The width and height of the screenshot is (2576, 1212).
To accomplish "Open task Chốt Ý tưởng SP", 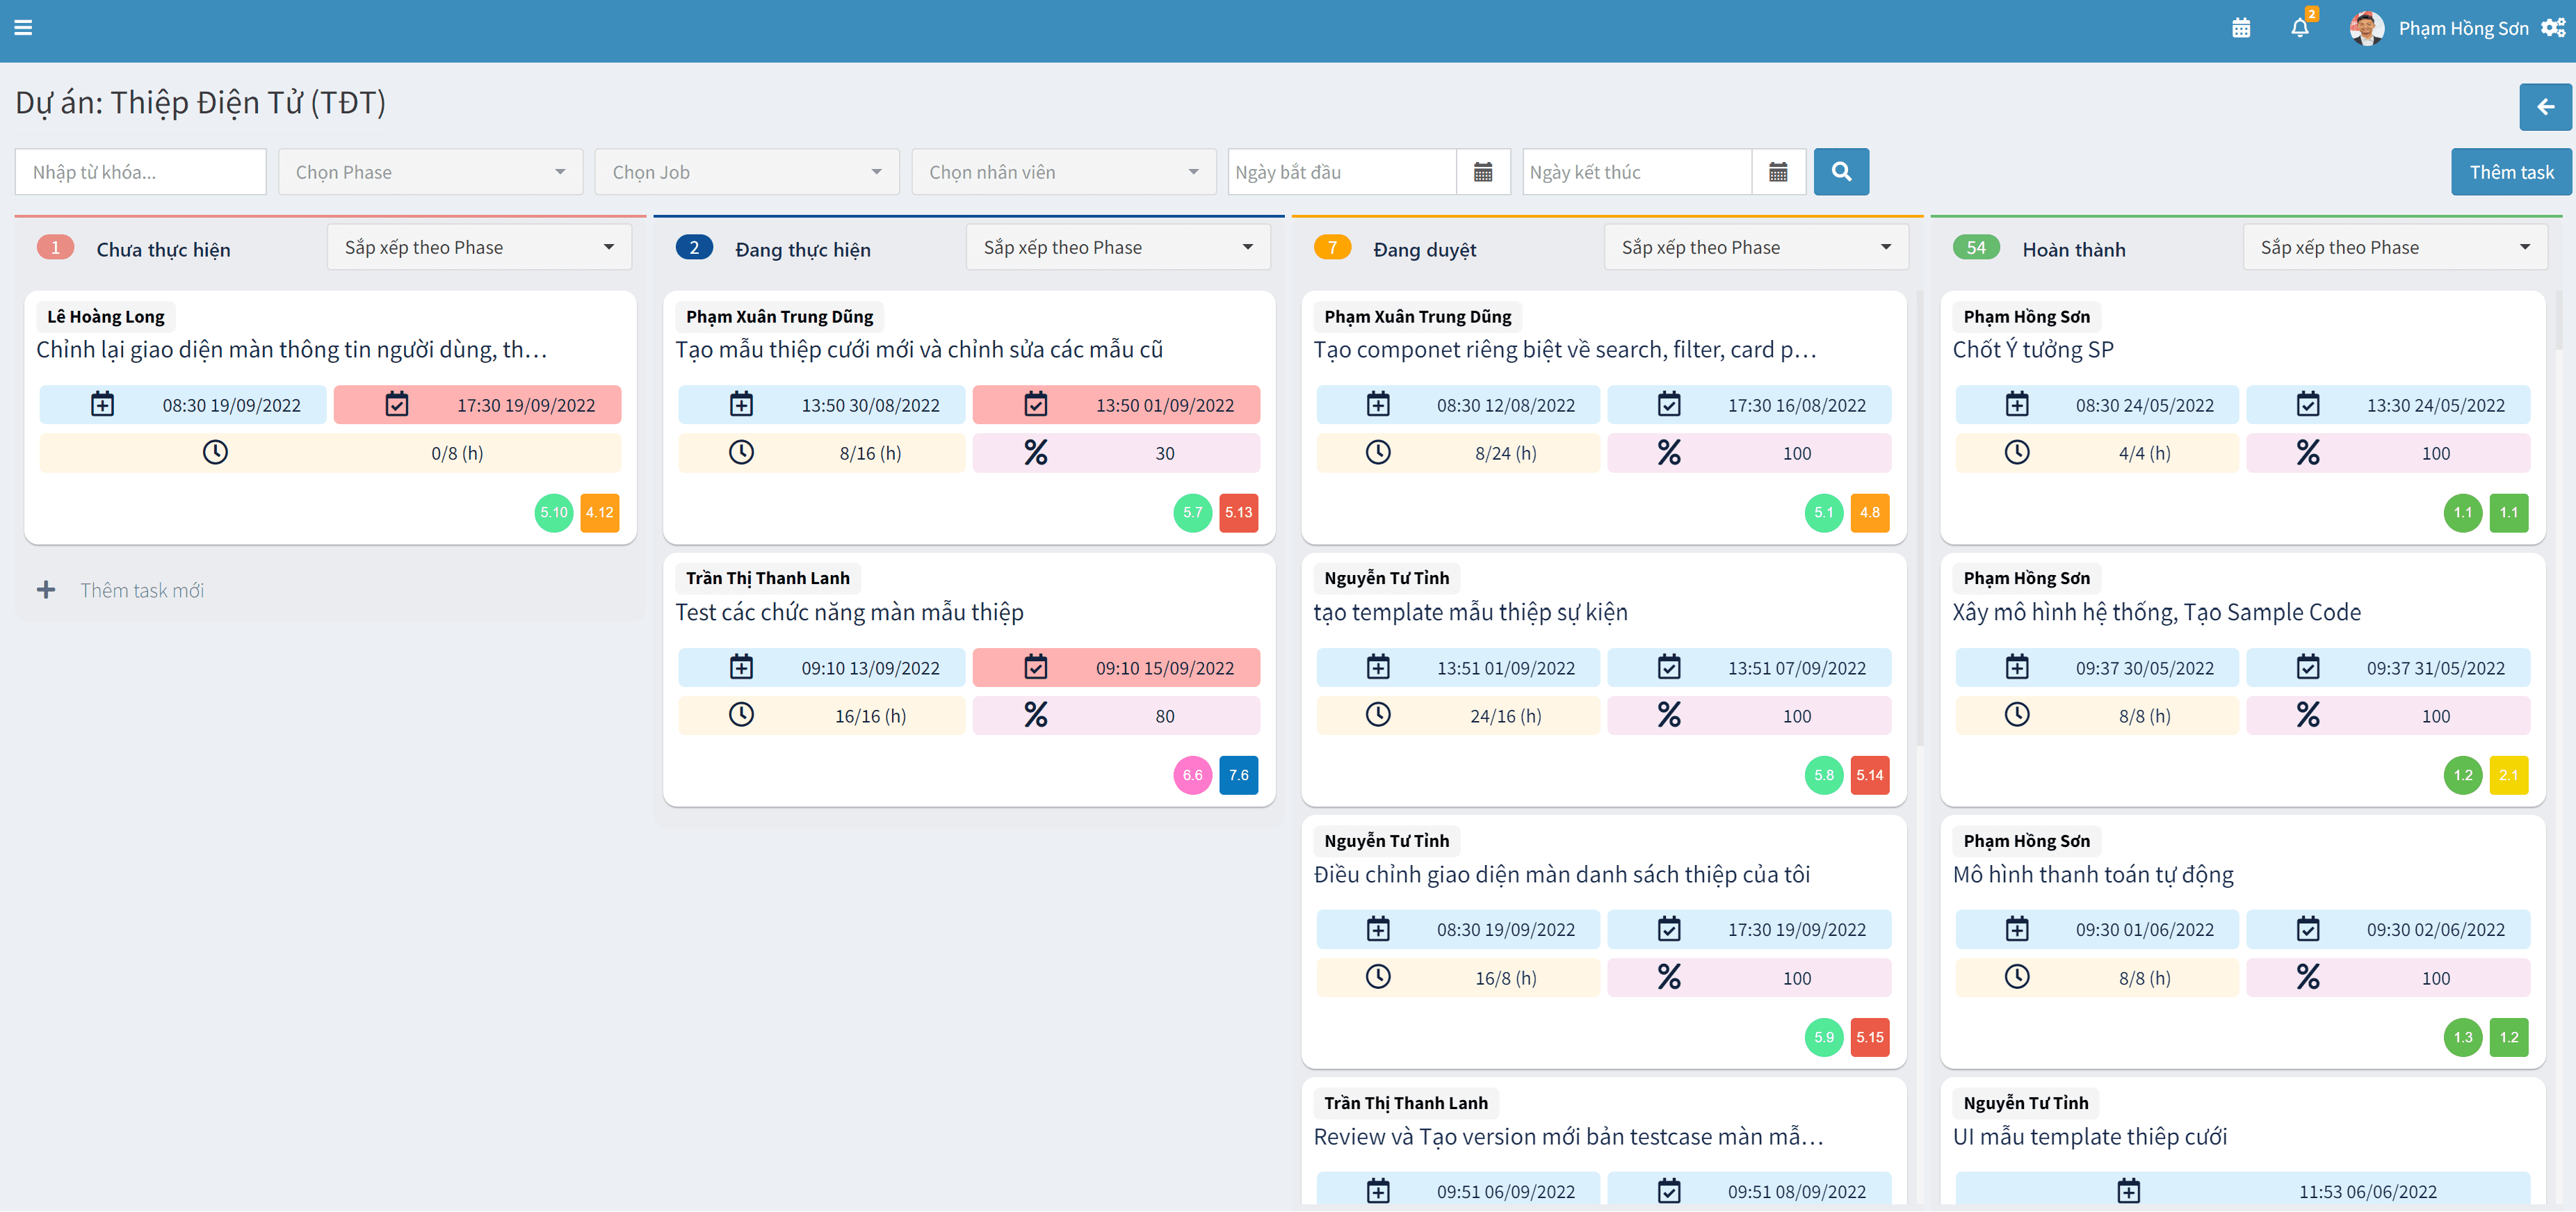I will (x=2032, y=349).
